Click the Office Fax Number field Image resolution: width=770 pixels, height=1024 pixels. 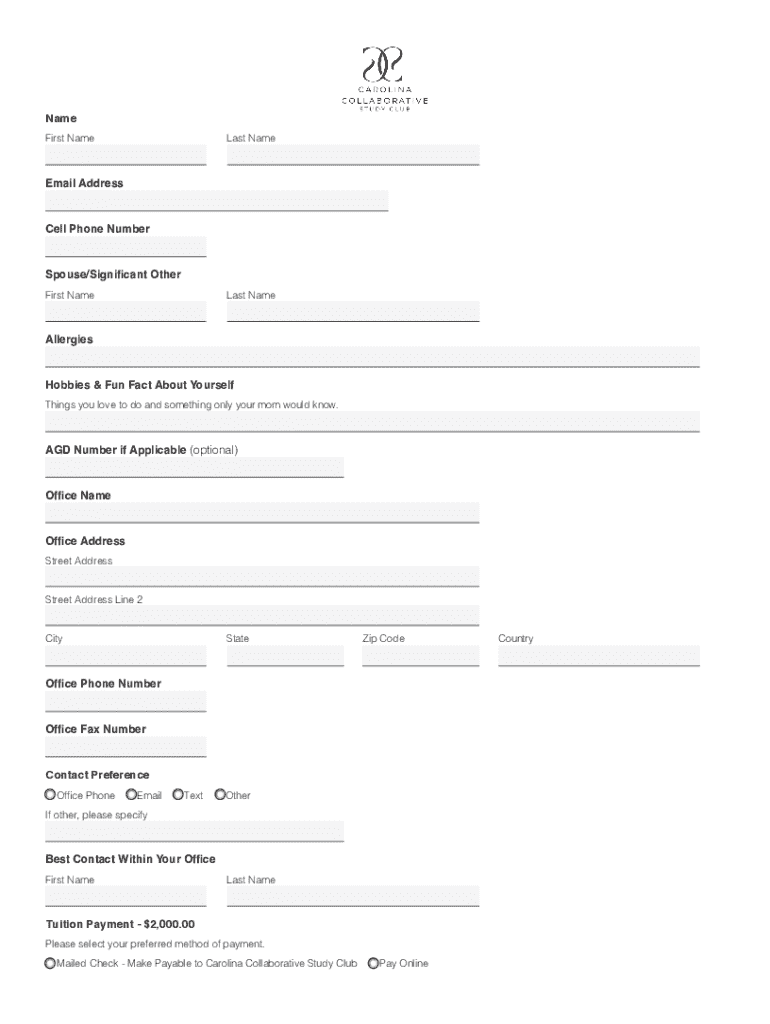[x=125, y=747]
